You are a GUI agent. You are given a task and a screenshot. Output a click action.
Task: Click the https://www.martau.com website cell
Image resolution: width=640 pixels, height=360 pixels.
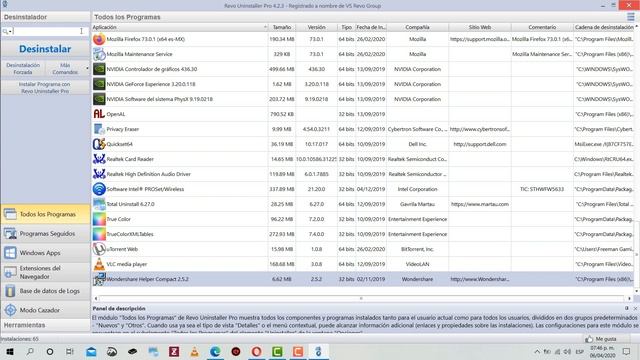(480, 204)
